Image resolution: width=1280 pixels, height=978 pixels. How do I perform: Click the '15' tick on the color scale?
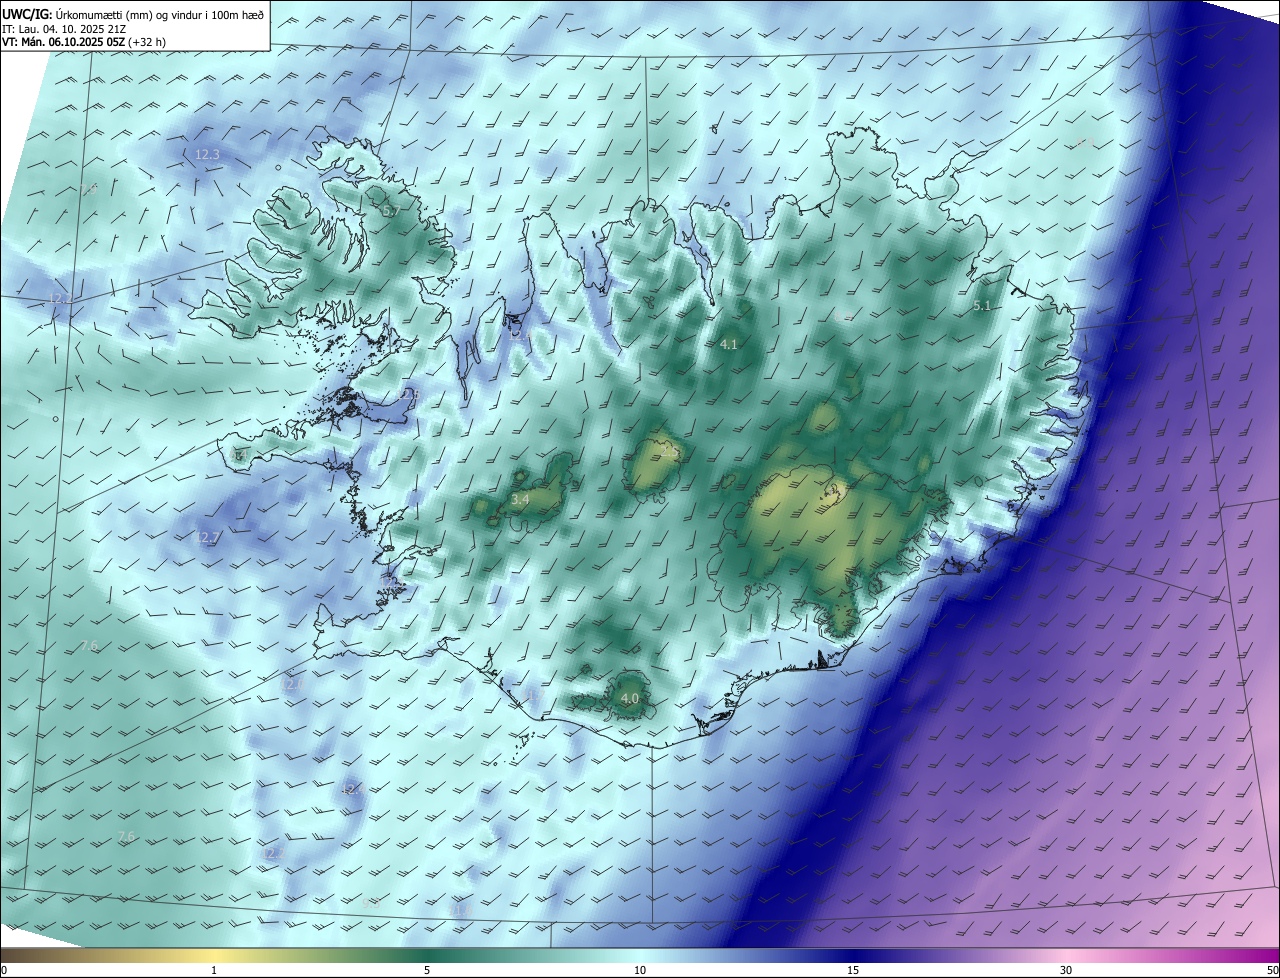[x=853, y=970]
